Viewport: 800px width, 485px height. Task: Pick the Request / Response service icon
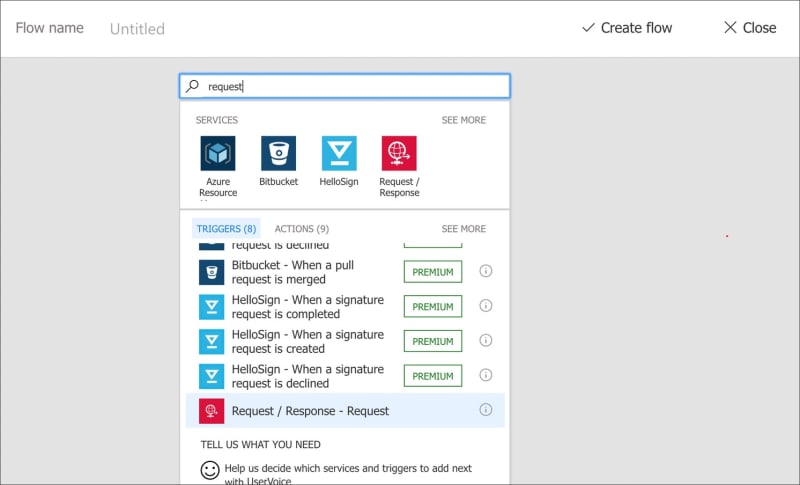pos(399,153)
